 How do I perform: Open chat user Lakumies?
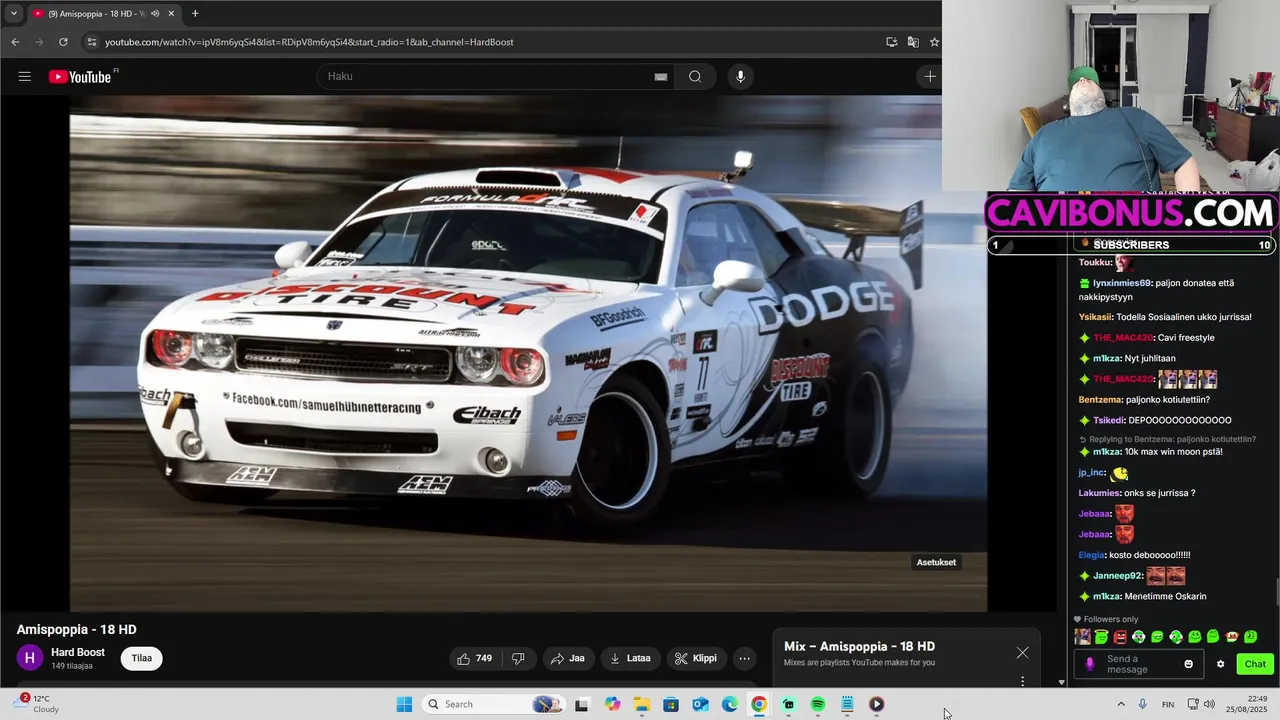click(x=1099, y=492)
